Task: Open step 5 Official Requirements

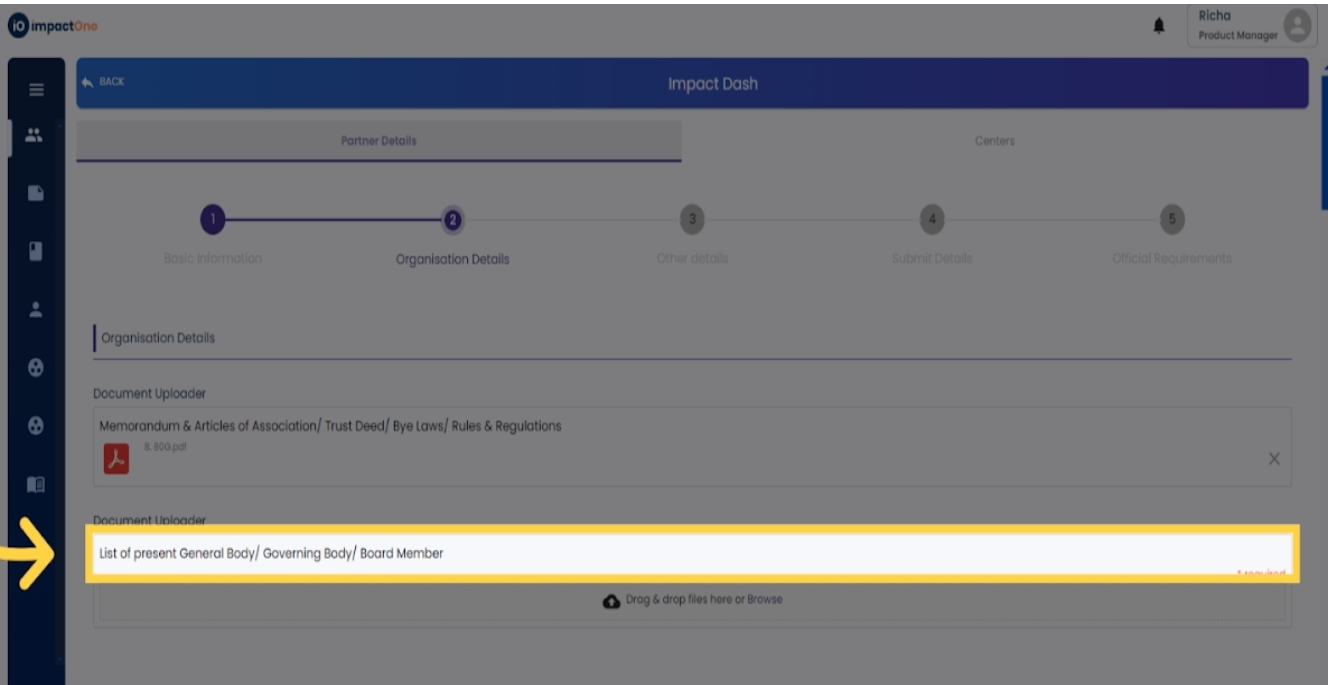Action: (1172, 220)
